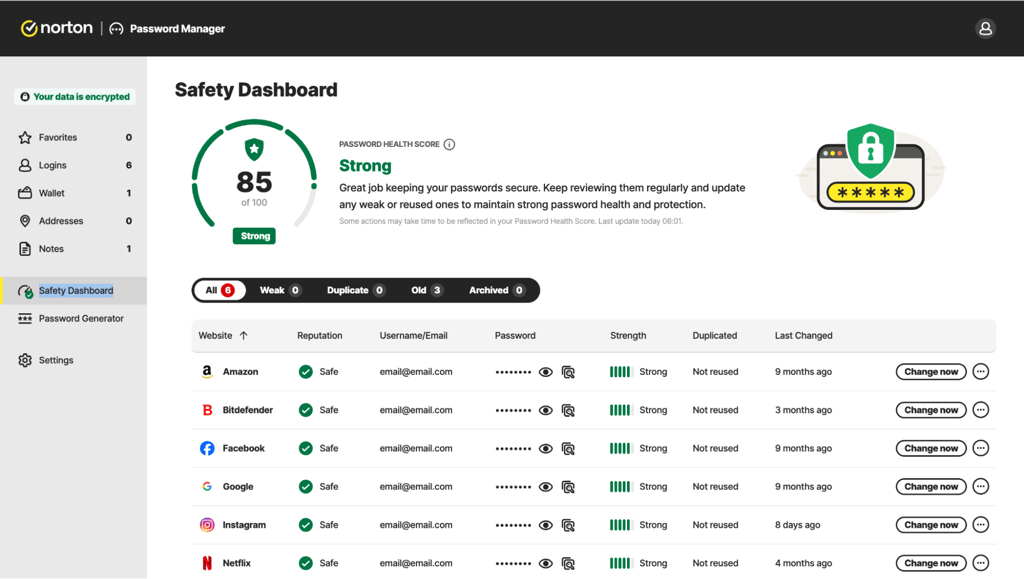1024x579 pixels.
Task: Copy the Netflix password with copy icon
Action: (568, 563)
